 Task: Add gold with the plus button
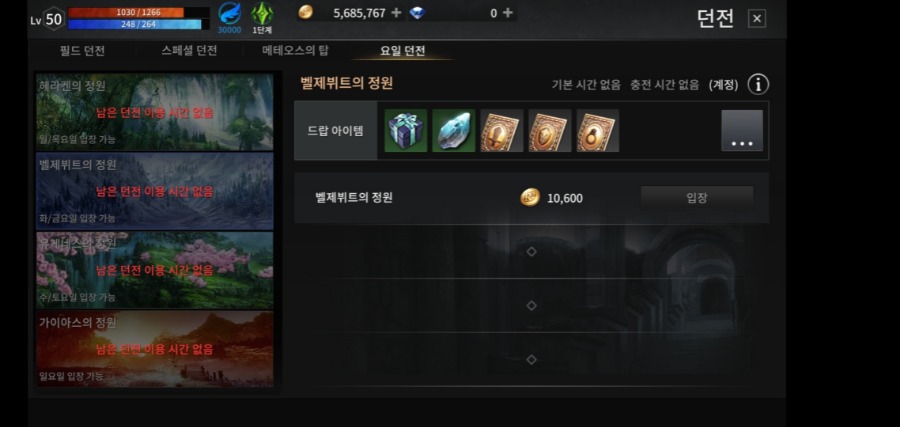click(x=396, y=13)
